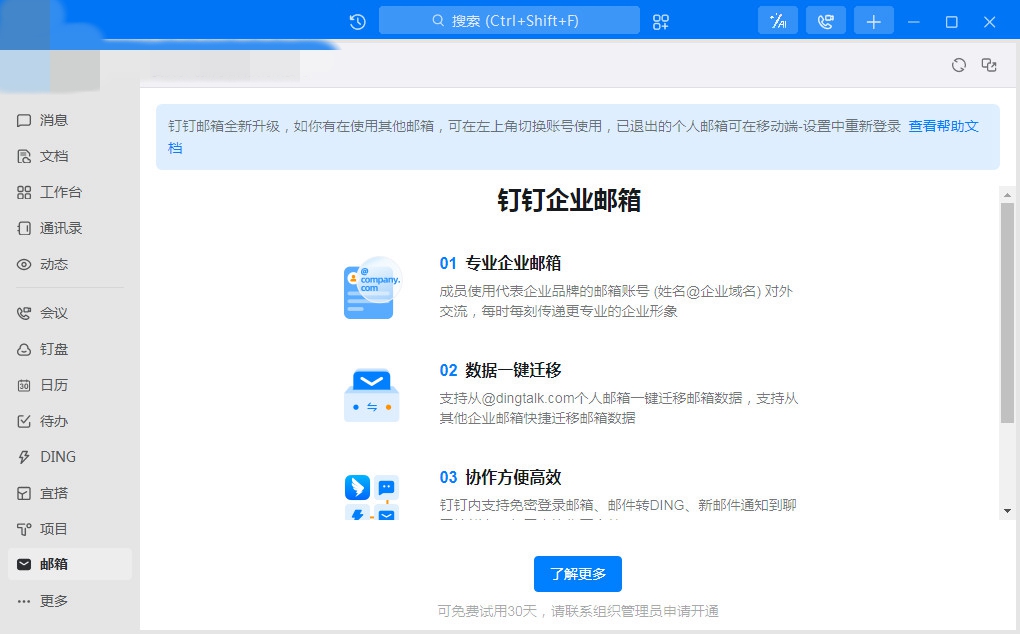Start a call via the phone-video icon
This screenshot has width=1020, height=634.
click(x=825, y=21)
